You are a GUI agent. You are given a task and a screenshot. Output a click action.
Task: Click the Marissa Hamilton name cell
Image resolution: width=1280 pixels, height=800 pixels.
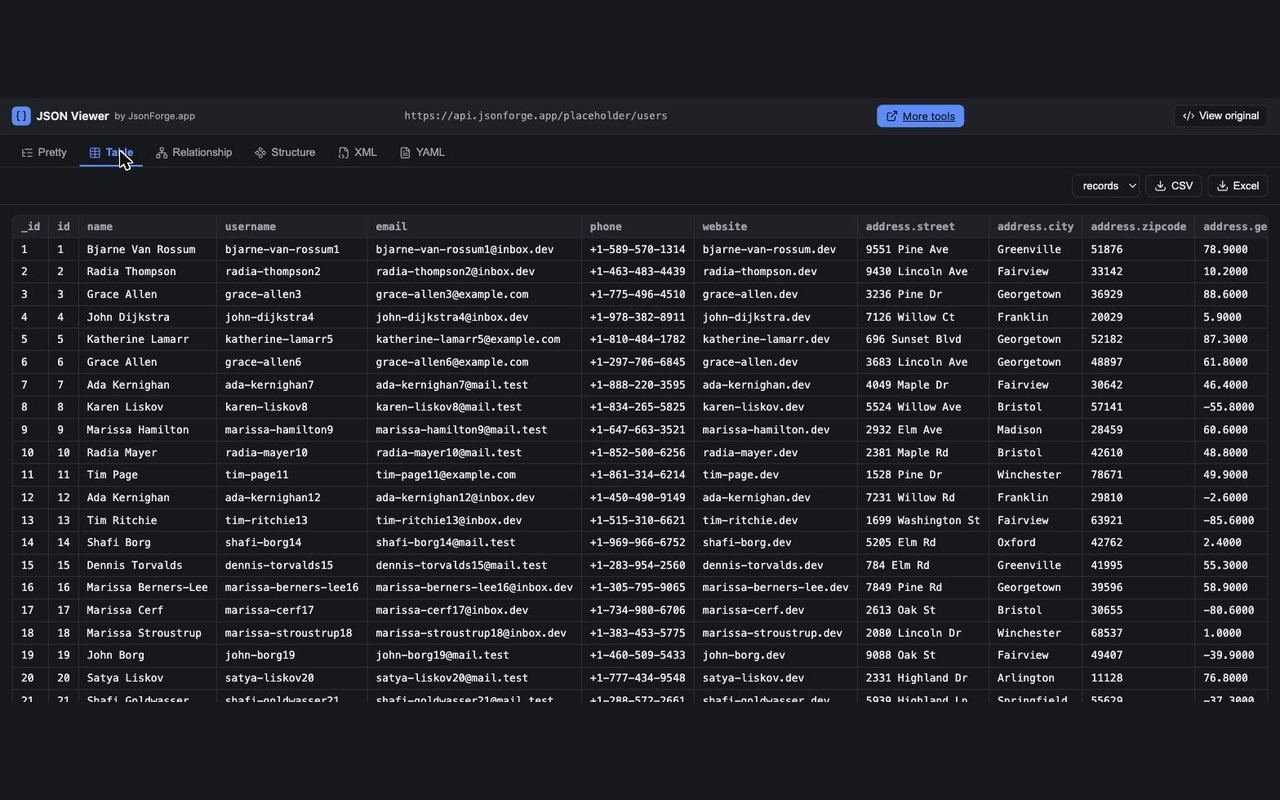pos(147,430)
